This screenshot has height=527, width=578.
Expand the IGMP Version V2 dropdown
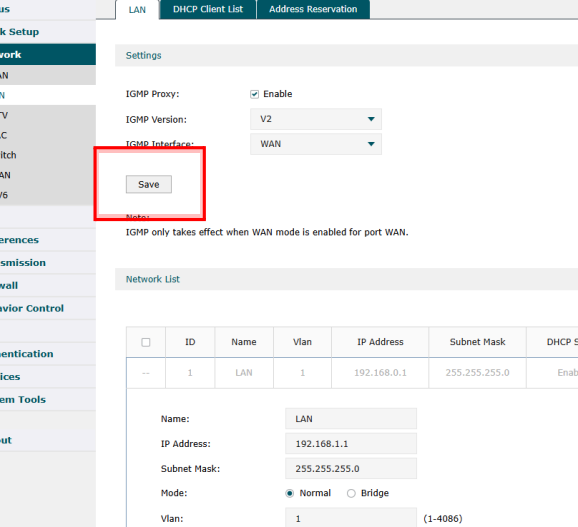[316, 119]
